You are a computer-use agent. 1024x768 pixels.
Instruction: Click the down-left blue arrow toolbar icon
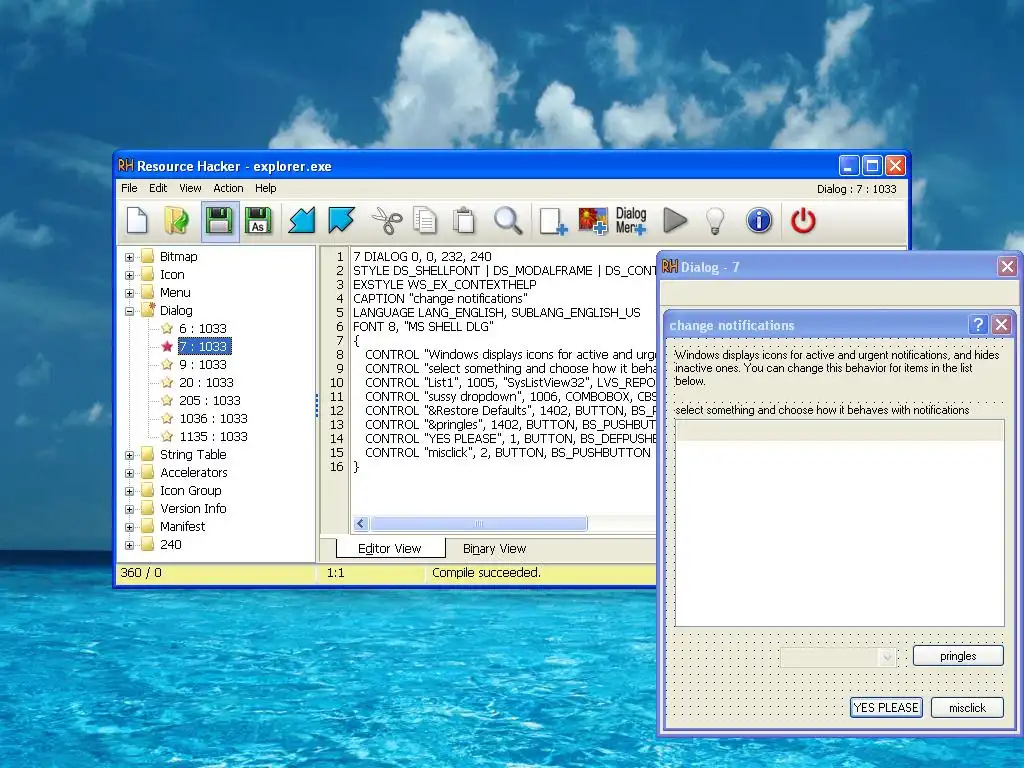302,221
